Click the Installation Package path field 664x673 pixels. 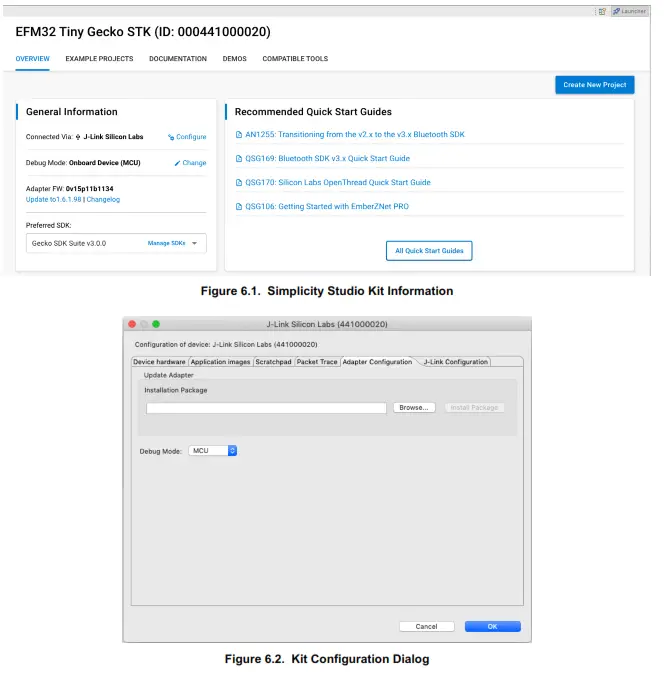click(266, 408)
